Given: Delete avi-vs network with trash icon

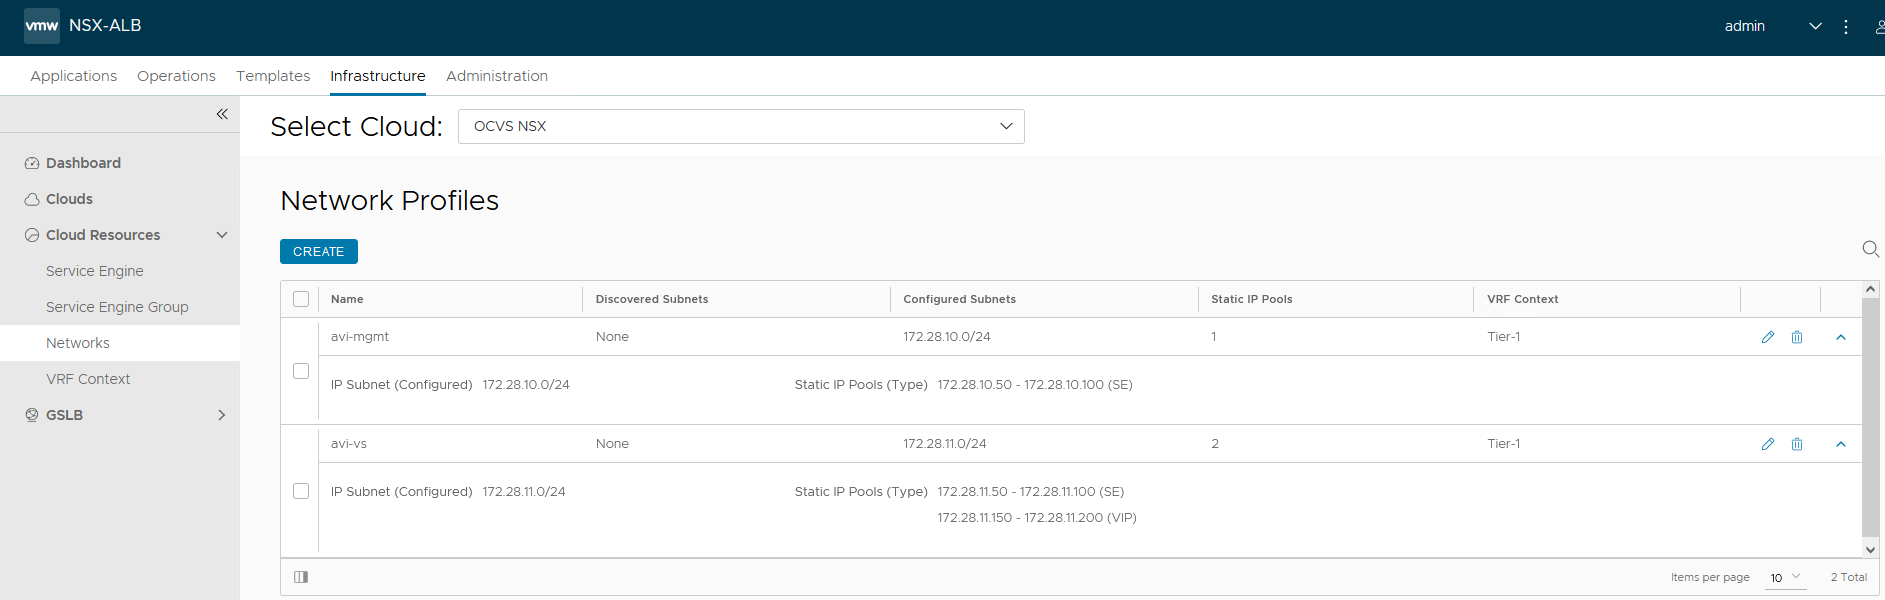Looking at the screenshot, I should (1797, 444).
